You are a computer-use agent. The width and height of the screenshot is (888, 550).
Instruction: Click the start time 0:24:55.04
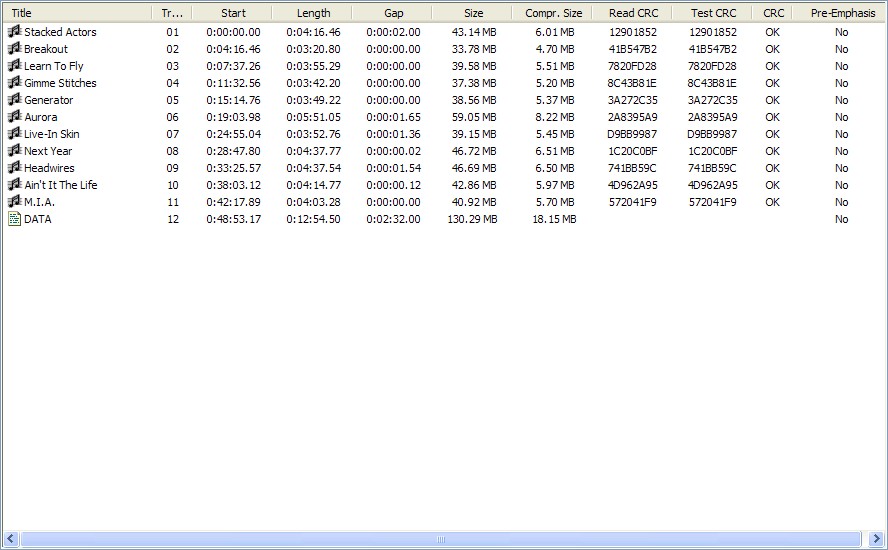pos(233,134)
